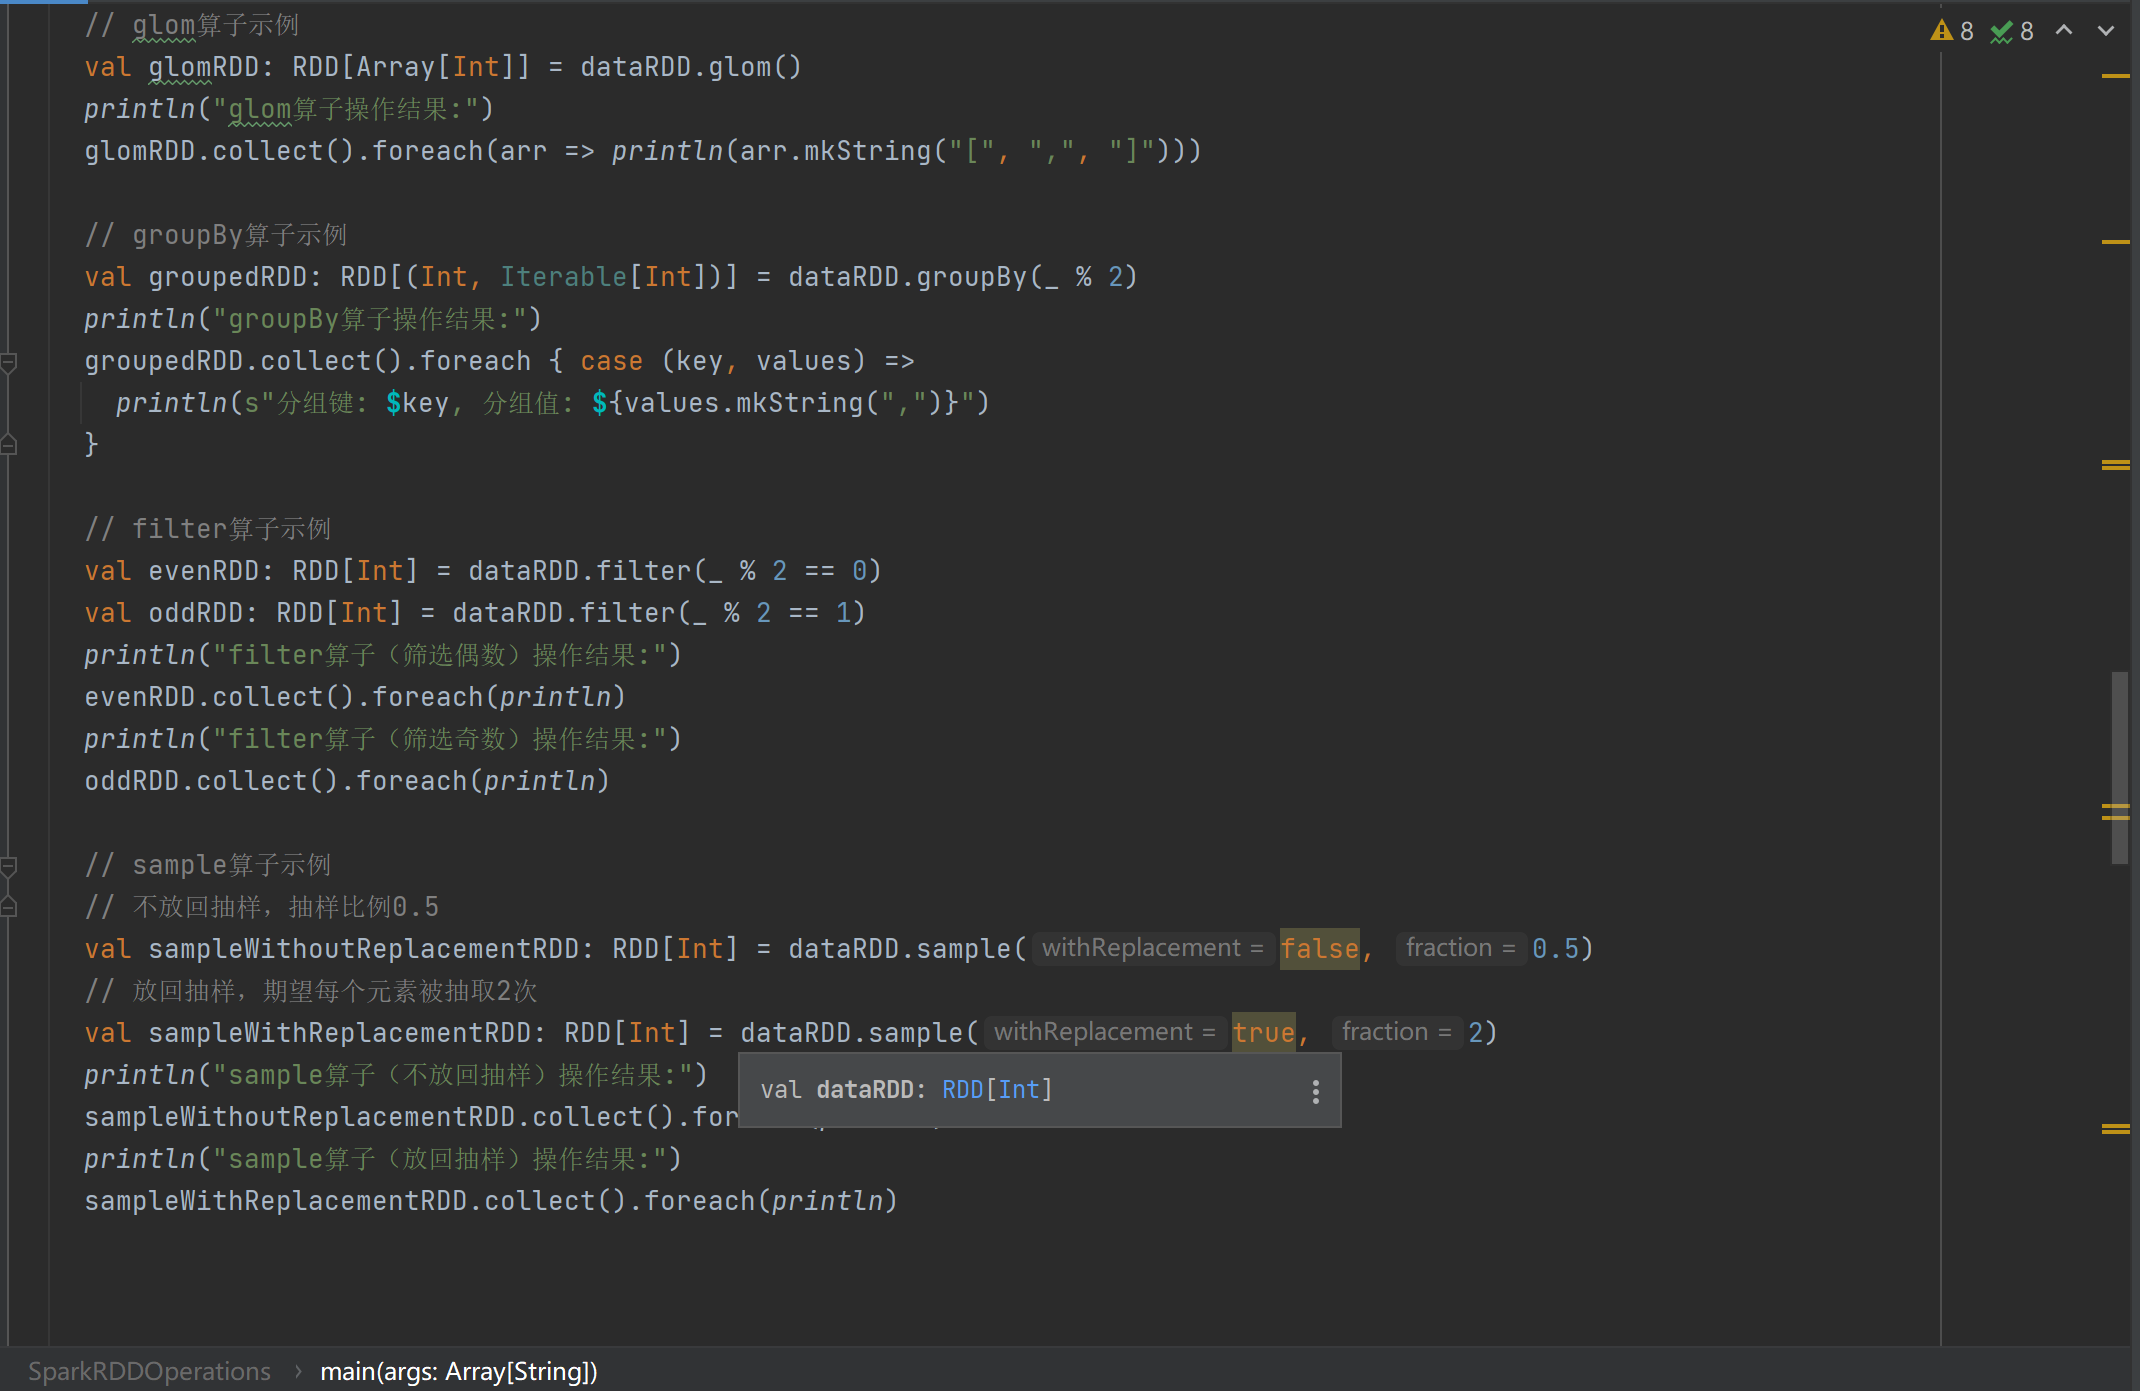Image resolution: width=2140 pixels, height=1391 pixels.
Task: Click warning stripe mark near groupBy comment
Action: (2115, 242)
